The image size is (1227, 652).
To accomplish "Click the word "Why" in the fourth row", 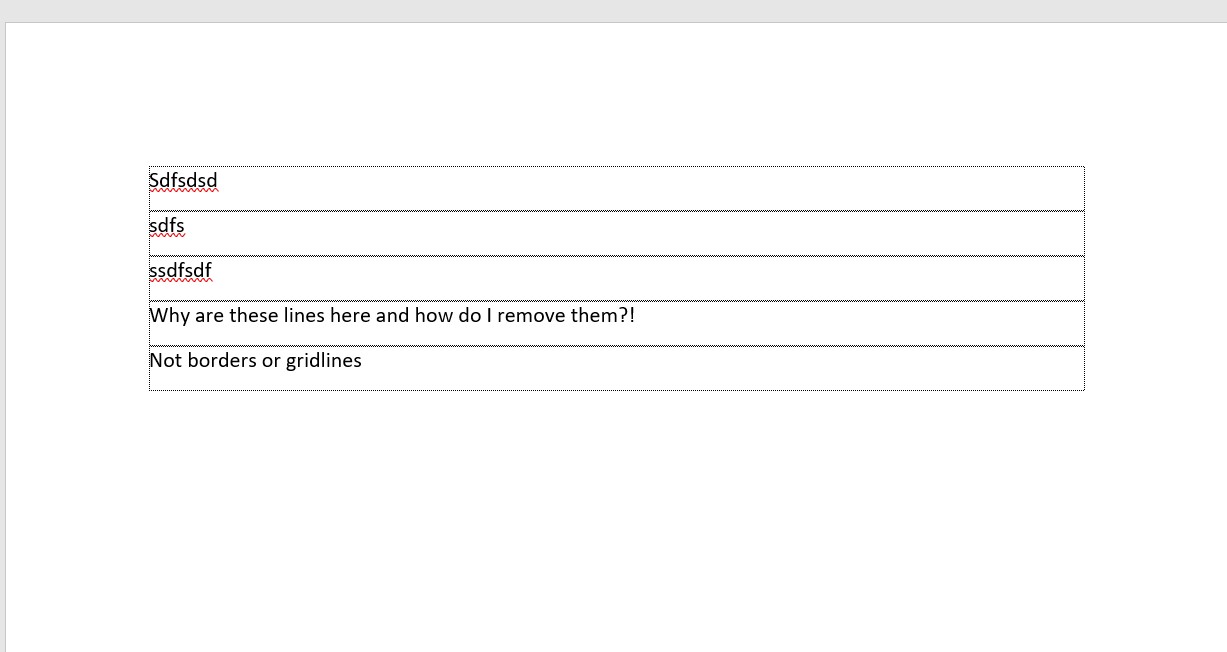I will click(168, 316).
